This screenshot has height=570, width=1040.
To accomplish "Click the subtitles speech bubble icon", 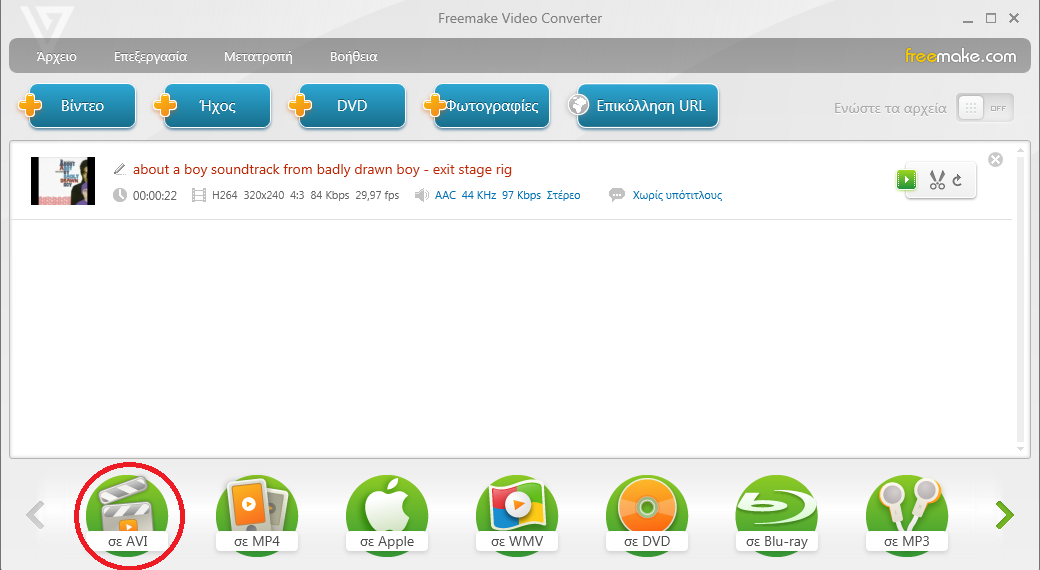I will pyautogui.click(x=617, y=195).
